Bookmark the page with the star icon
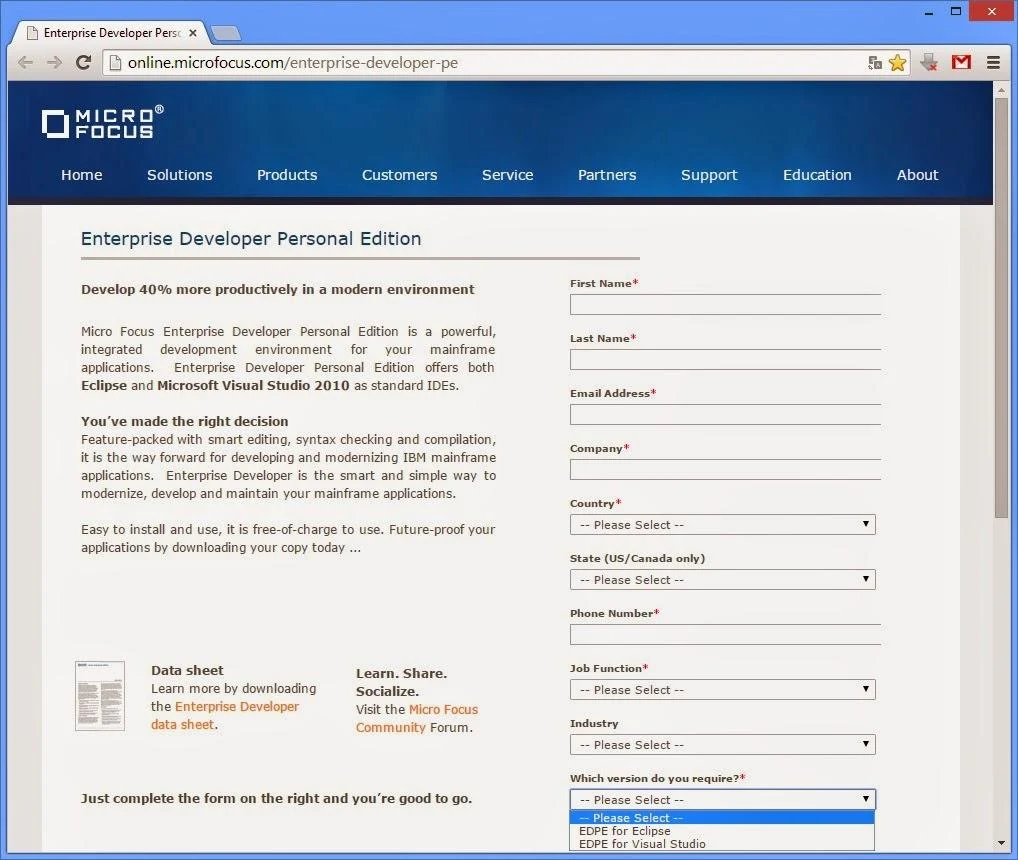Image resolution: width=1018 pixels, height=860 pixels. tap(897, 62)
